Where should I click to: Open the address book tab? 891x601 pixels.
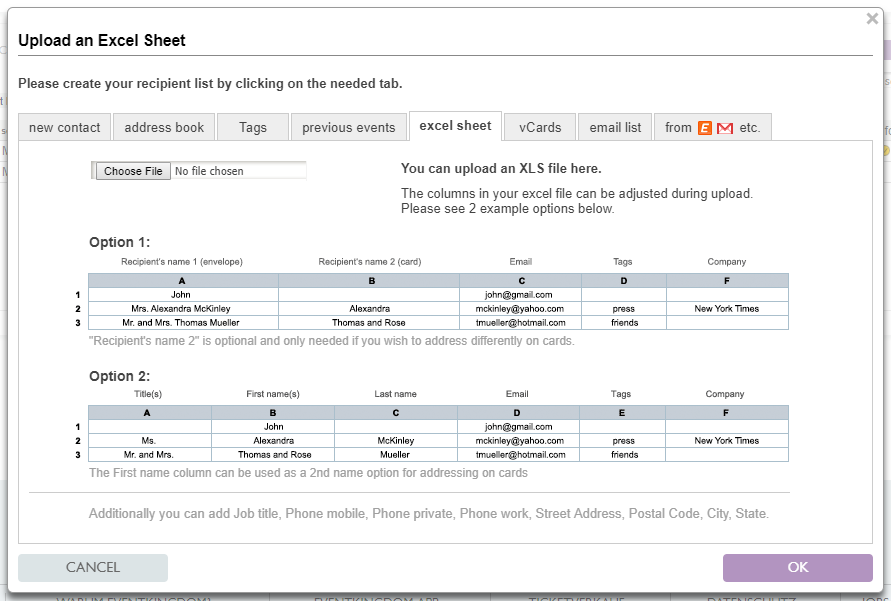coord(164,127)
